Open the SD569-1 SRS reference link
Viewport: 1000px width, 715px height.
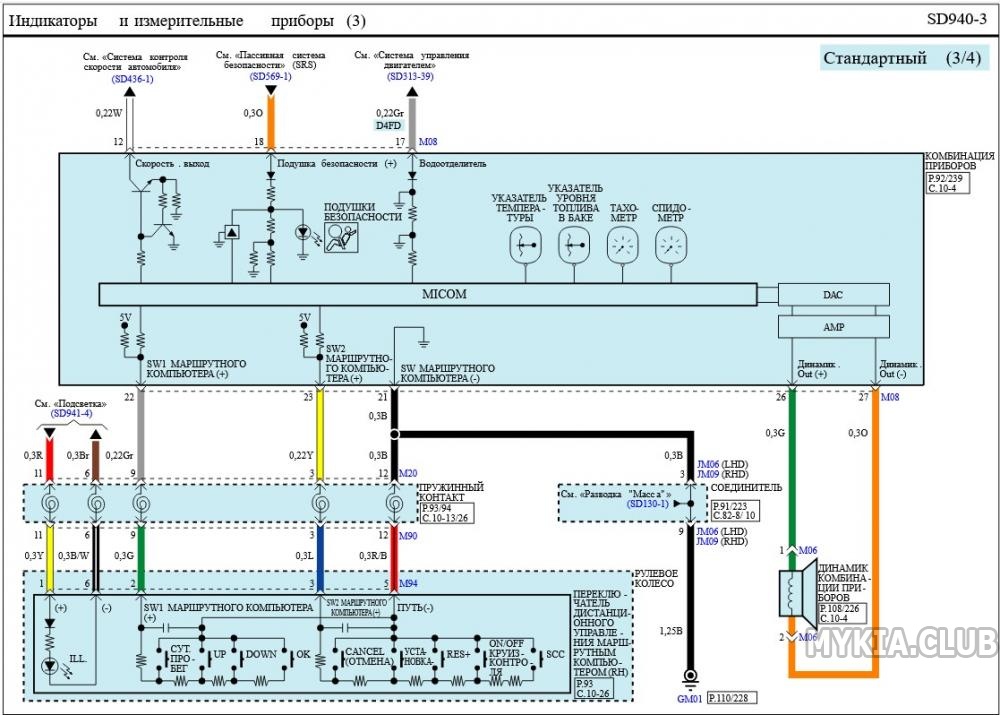click(x=270, y=77)
